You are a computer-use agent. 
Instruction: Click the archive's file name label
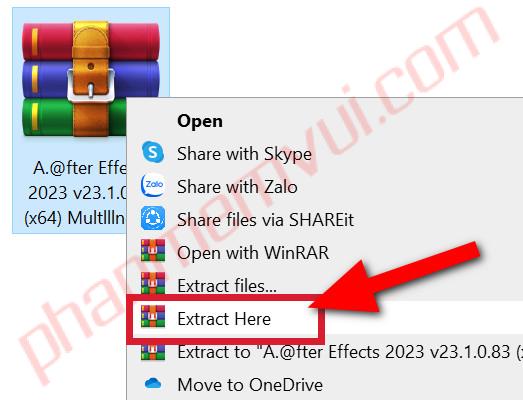[x=76, y=193]
